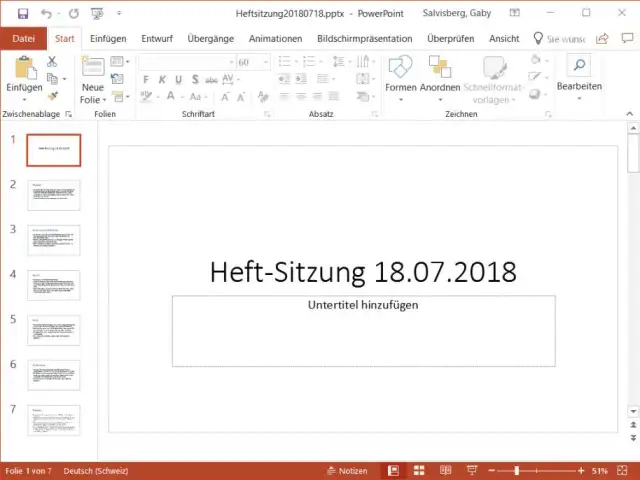Image resolution: width=640 pixels, height=480 pixels.
Task: Start slide show from status bar icon
Action: (x=472, y=471)
